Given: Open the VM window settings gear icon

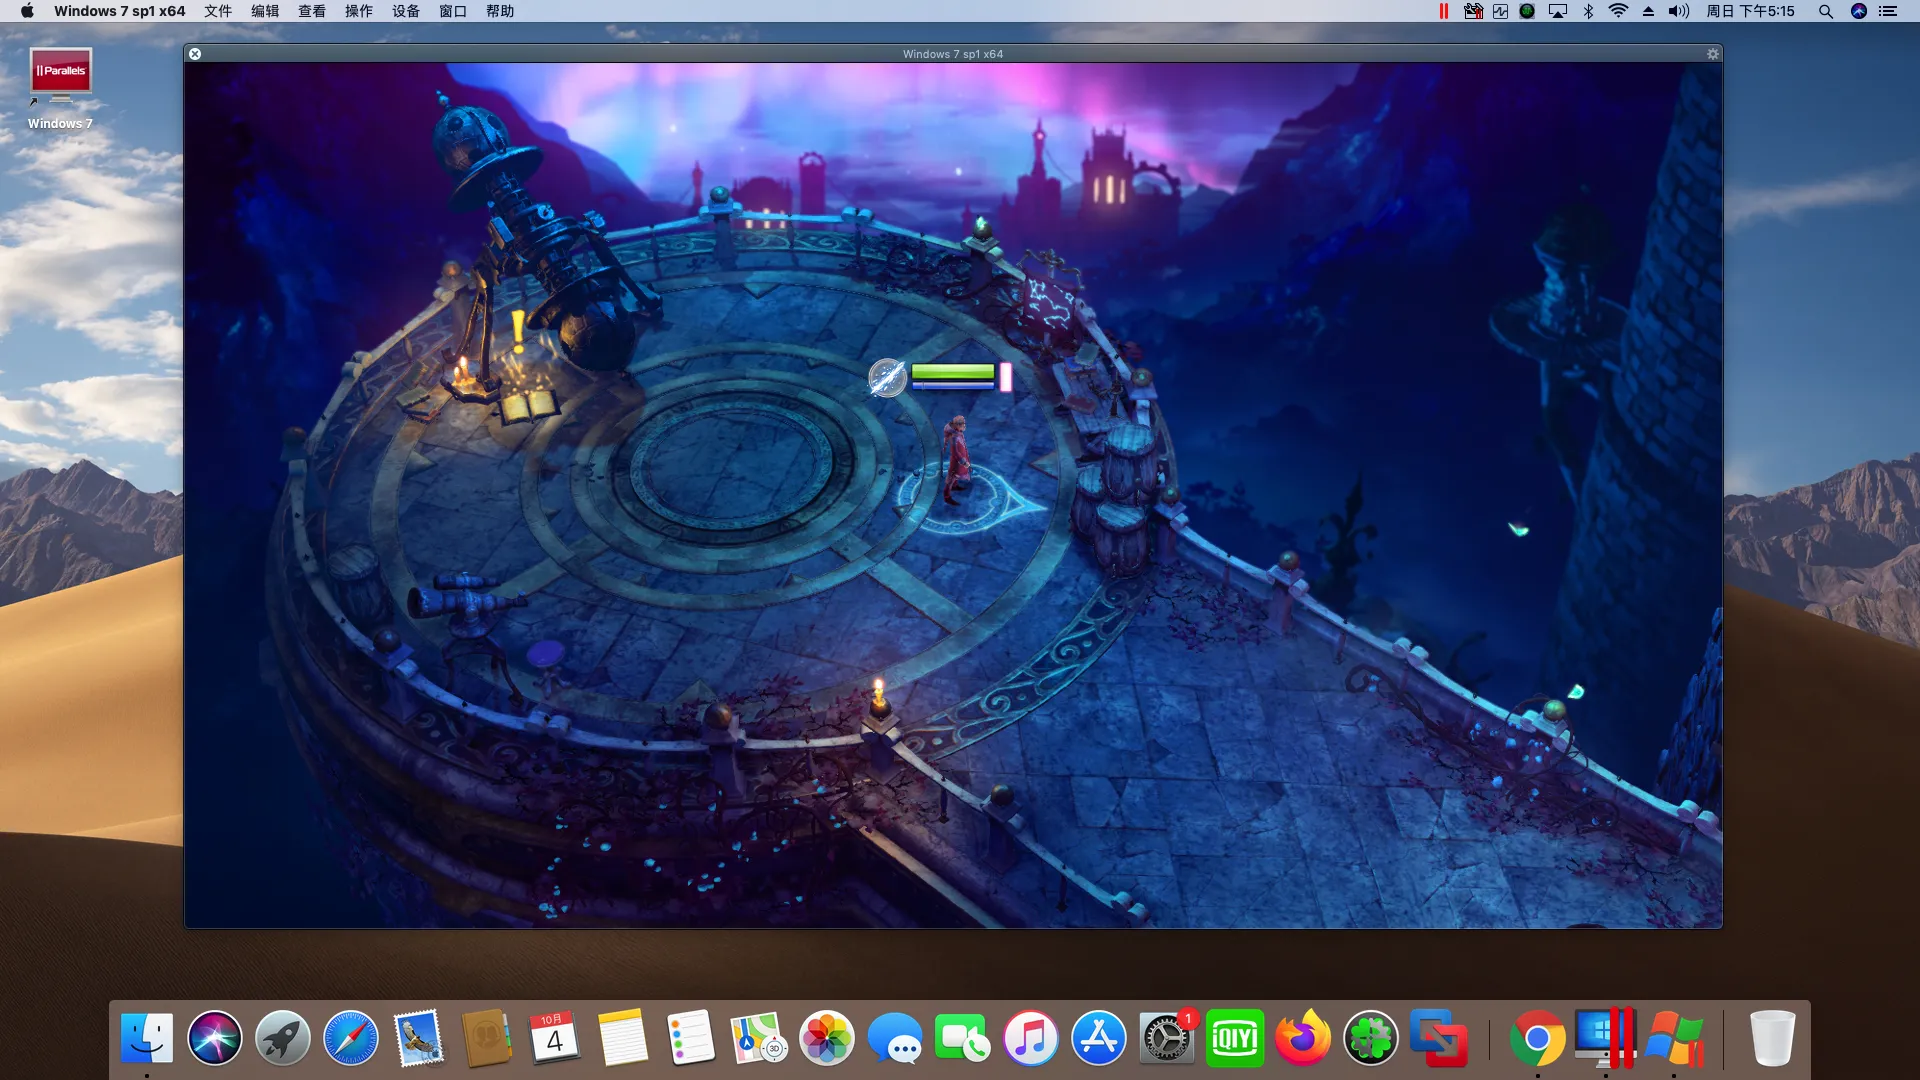Looking at the screenshot, I should (x=1712, y=54).
